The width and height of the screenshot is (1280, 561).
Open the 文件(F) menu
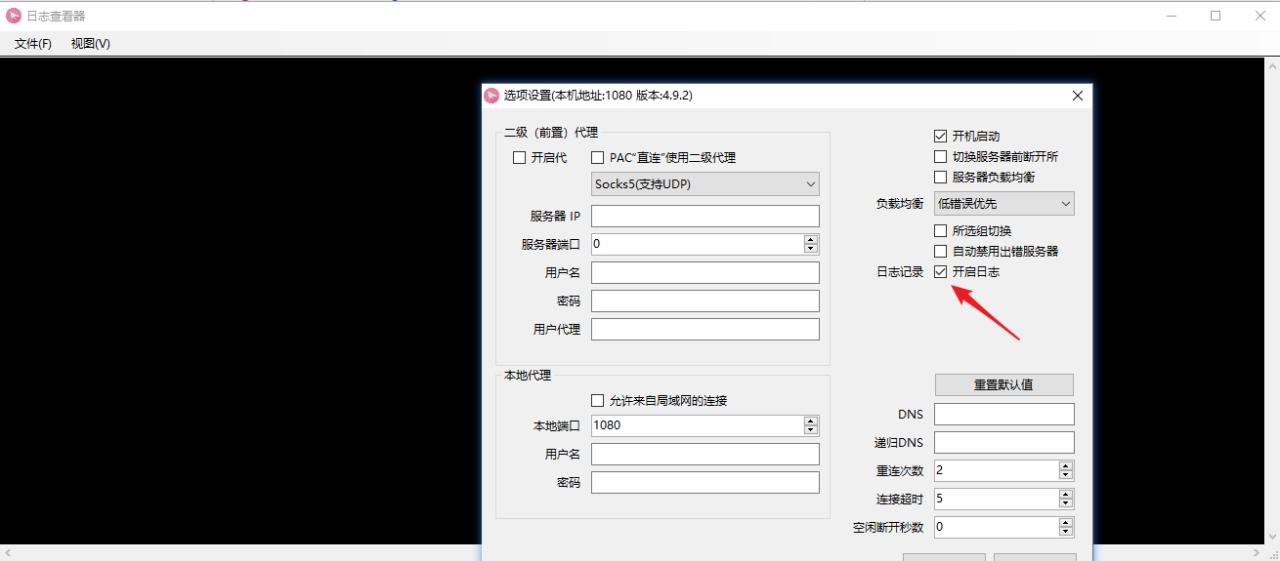pos(33,44)
